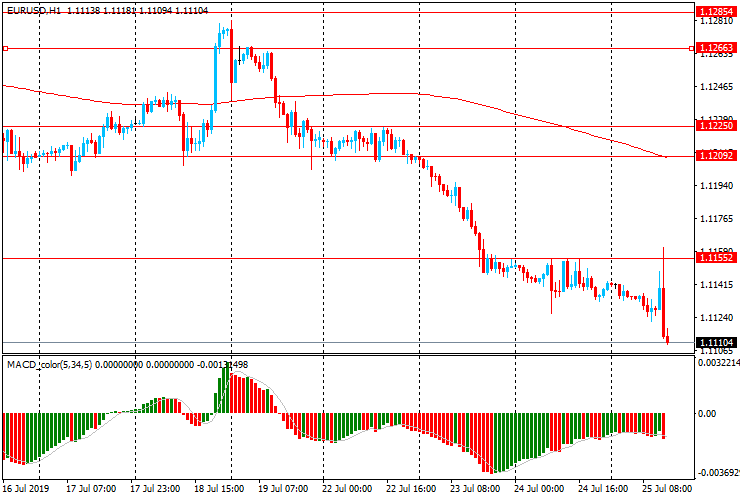Select the right handle of the 1.12663 line
The width and height of the screenshot is (740, 500).
tap(691, 48)
